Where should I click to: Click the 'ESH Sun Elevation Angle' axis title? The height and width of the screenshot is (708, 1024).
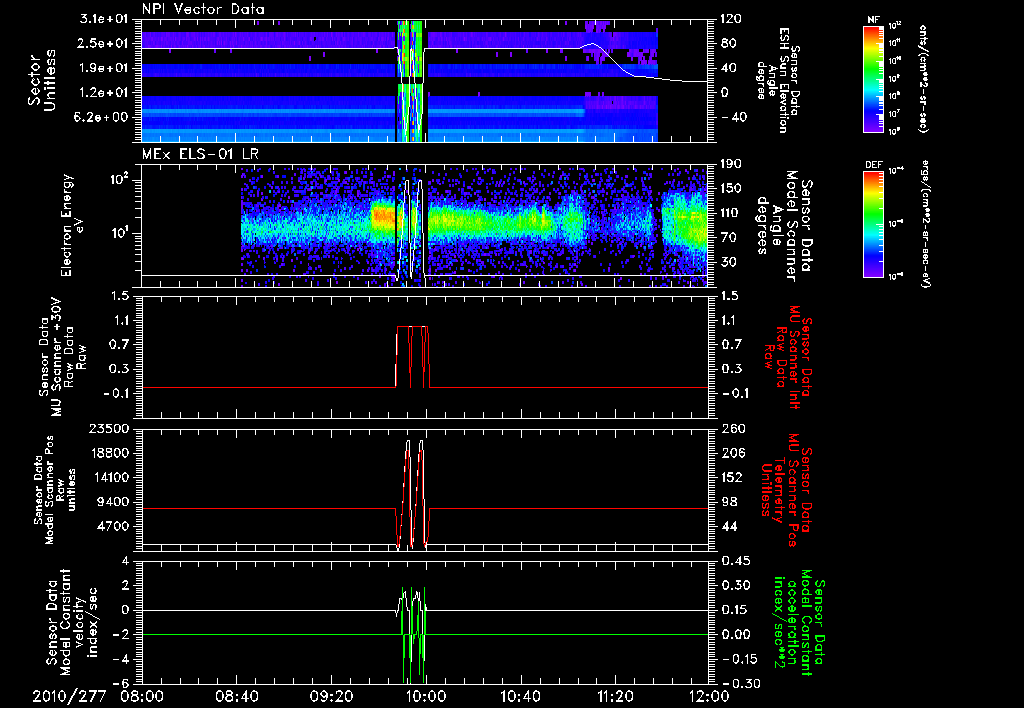point(777,80)
